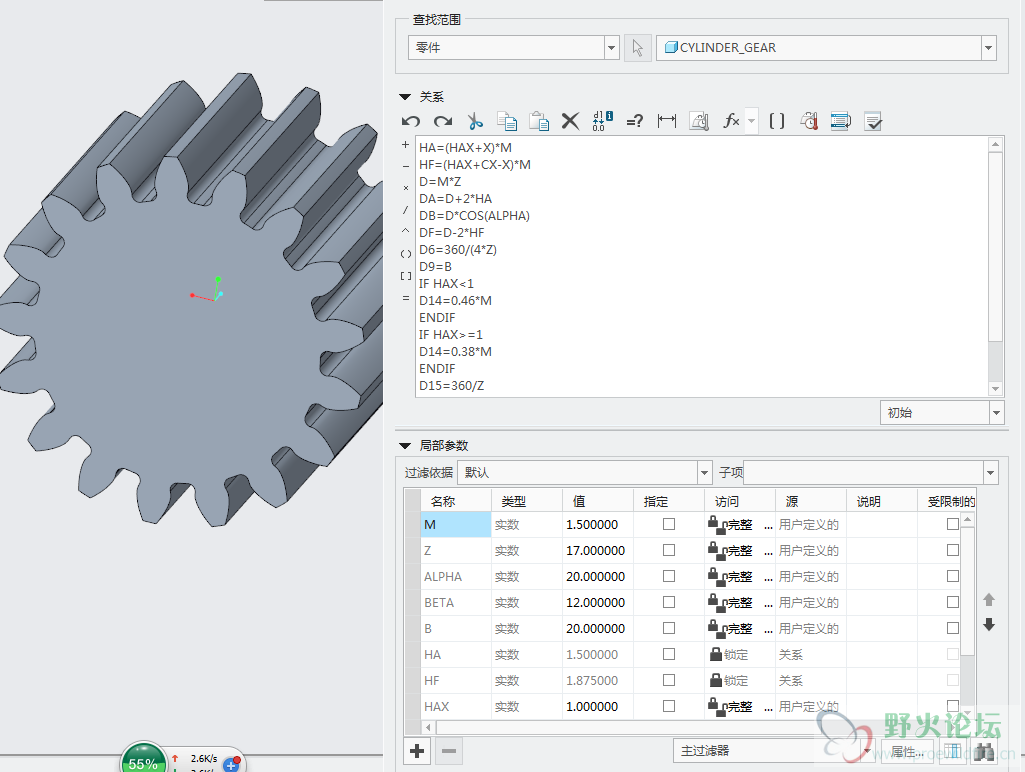Image resolution: width=1025 pixels, height=772 pixels.
Task: Click the multiply operator beside relations editor
Action: coord(405,188)
